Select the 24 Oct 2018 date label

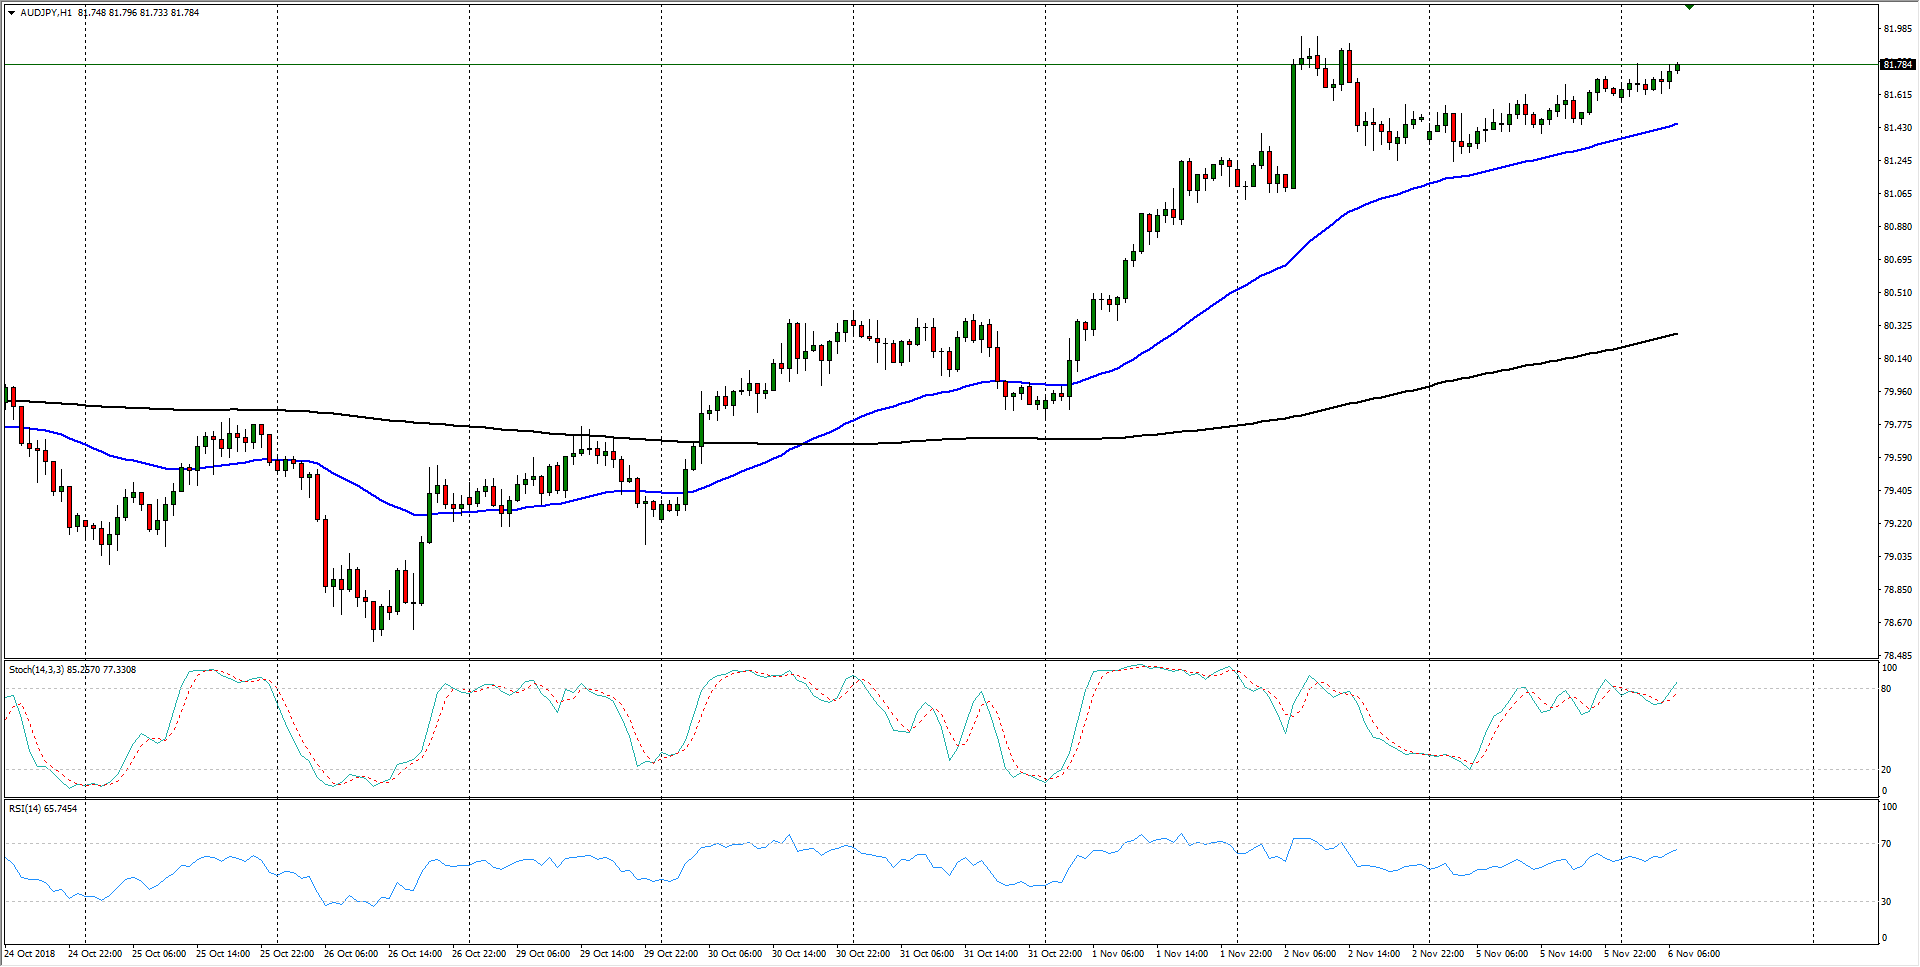coord(31,954)
